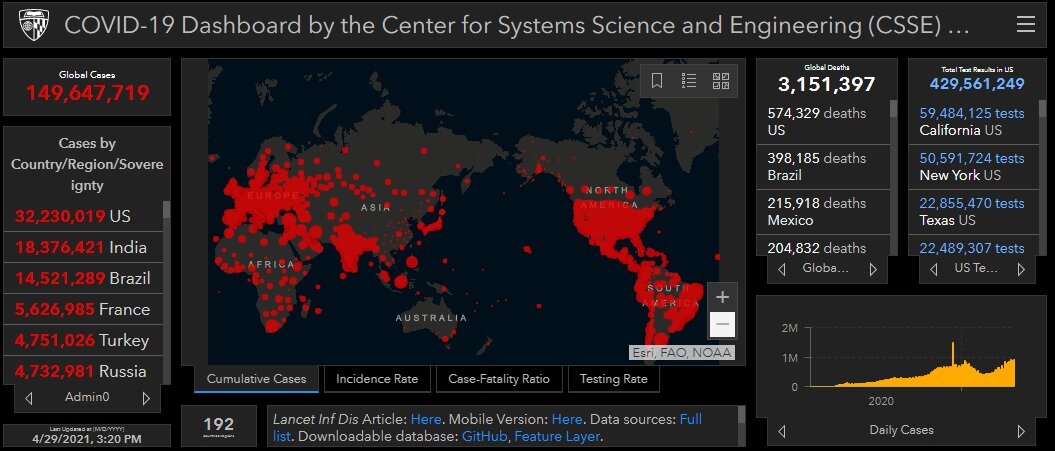Click the Asia label on map
This screenshot has width=1055, height=451.
[x=375, y=207]
